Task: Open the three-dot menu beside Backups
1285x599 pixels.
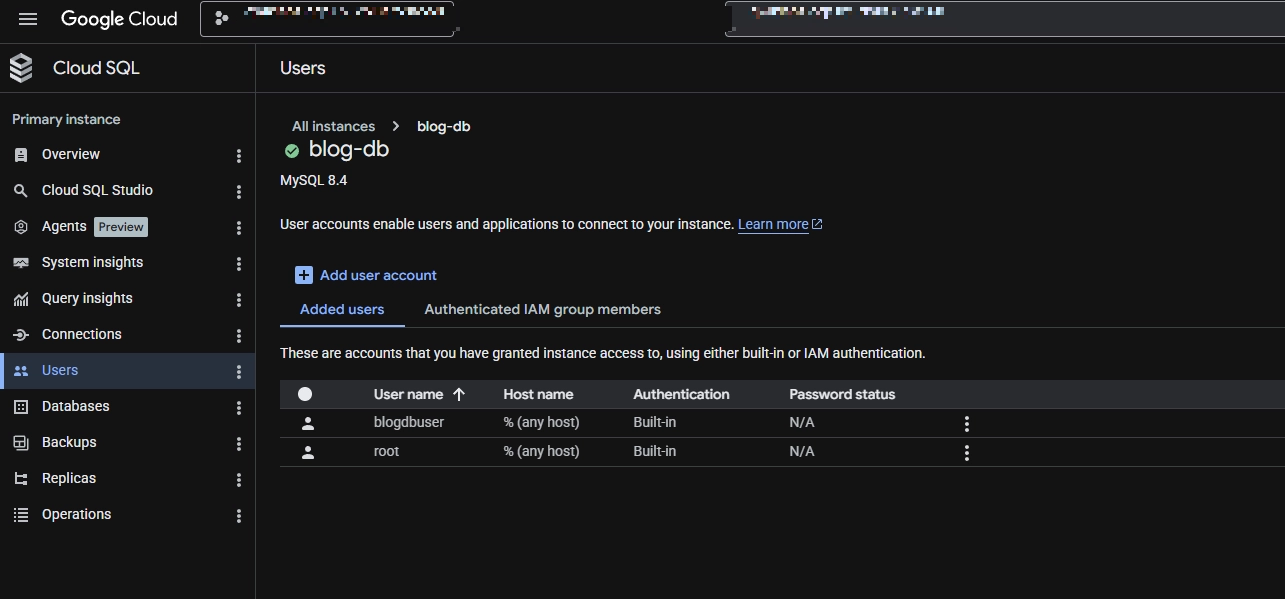Action: (238, 443)
